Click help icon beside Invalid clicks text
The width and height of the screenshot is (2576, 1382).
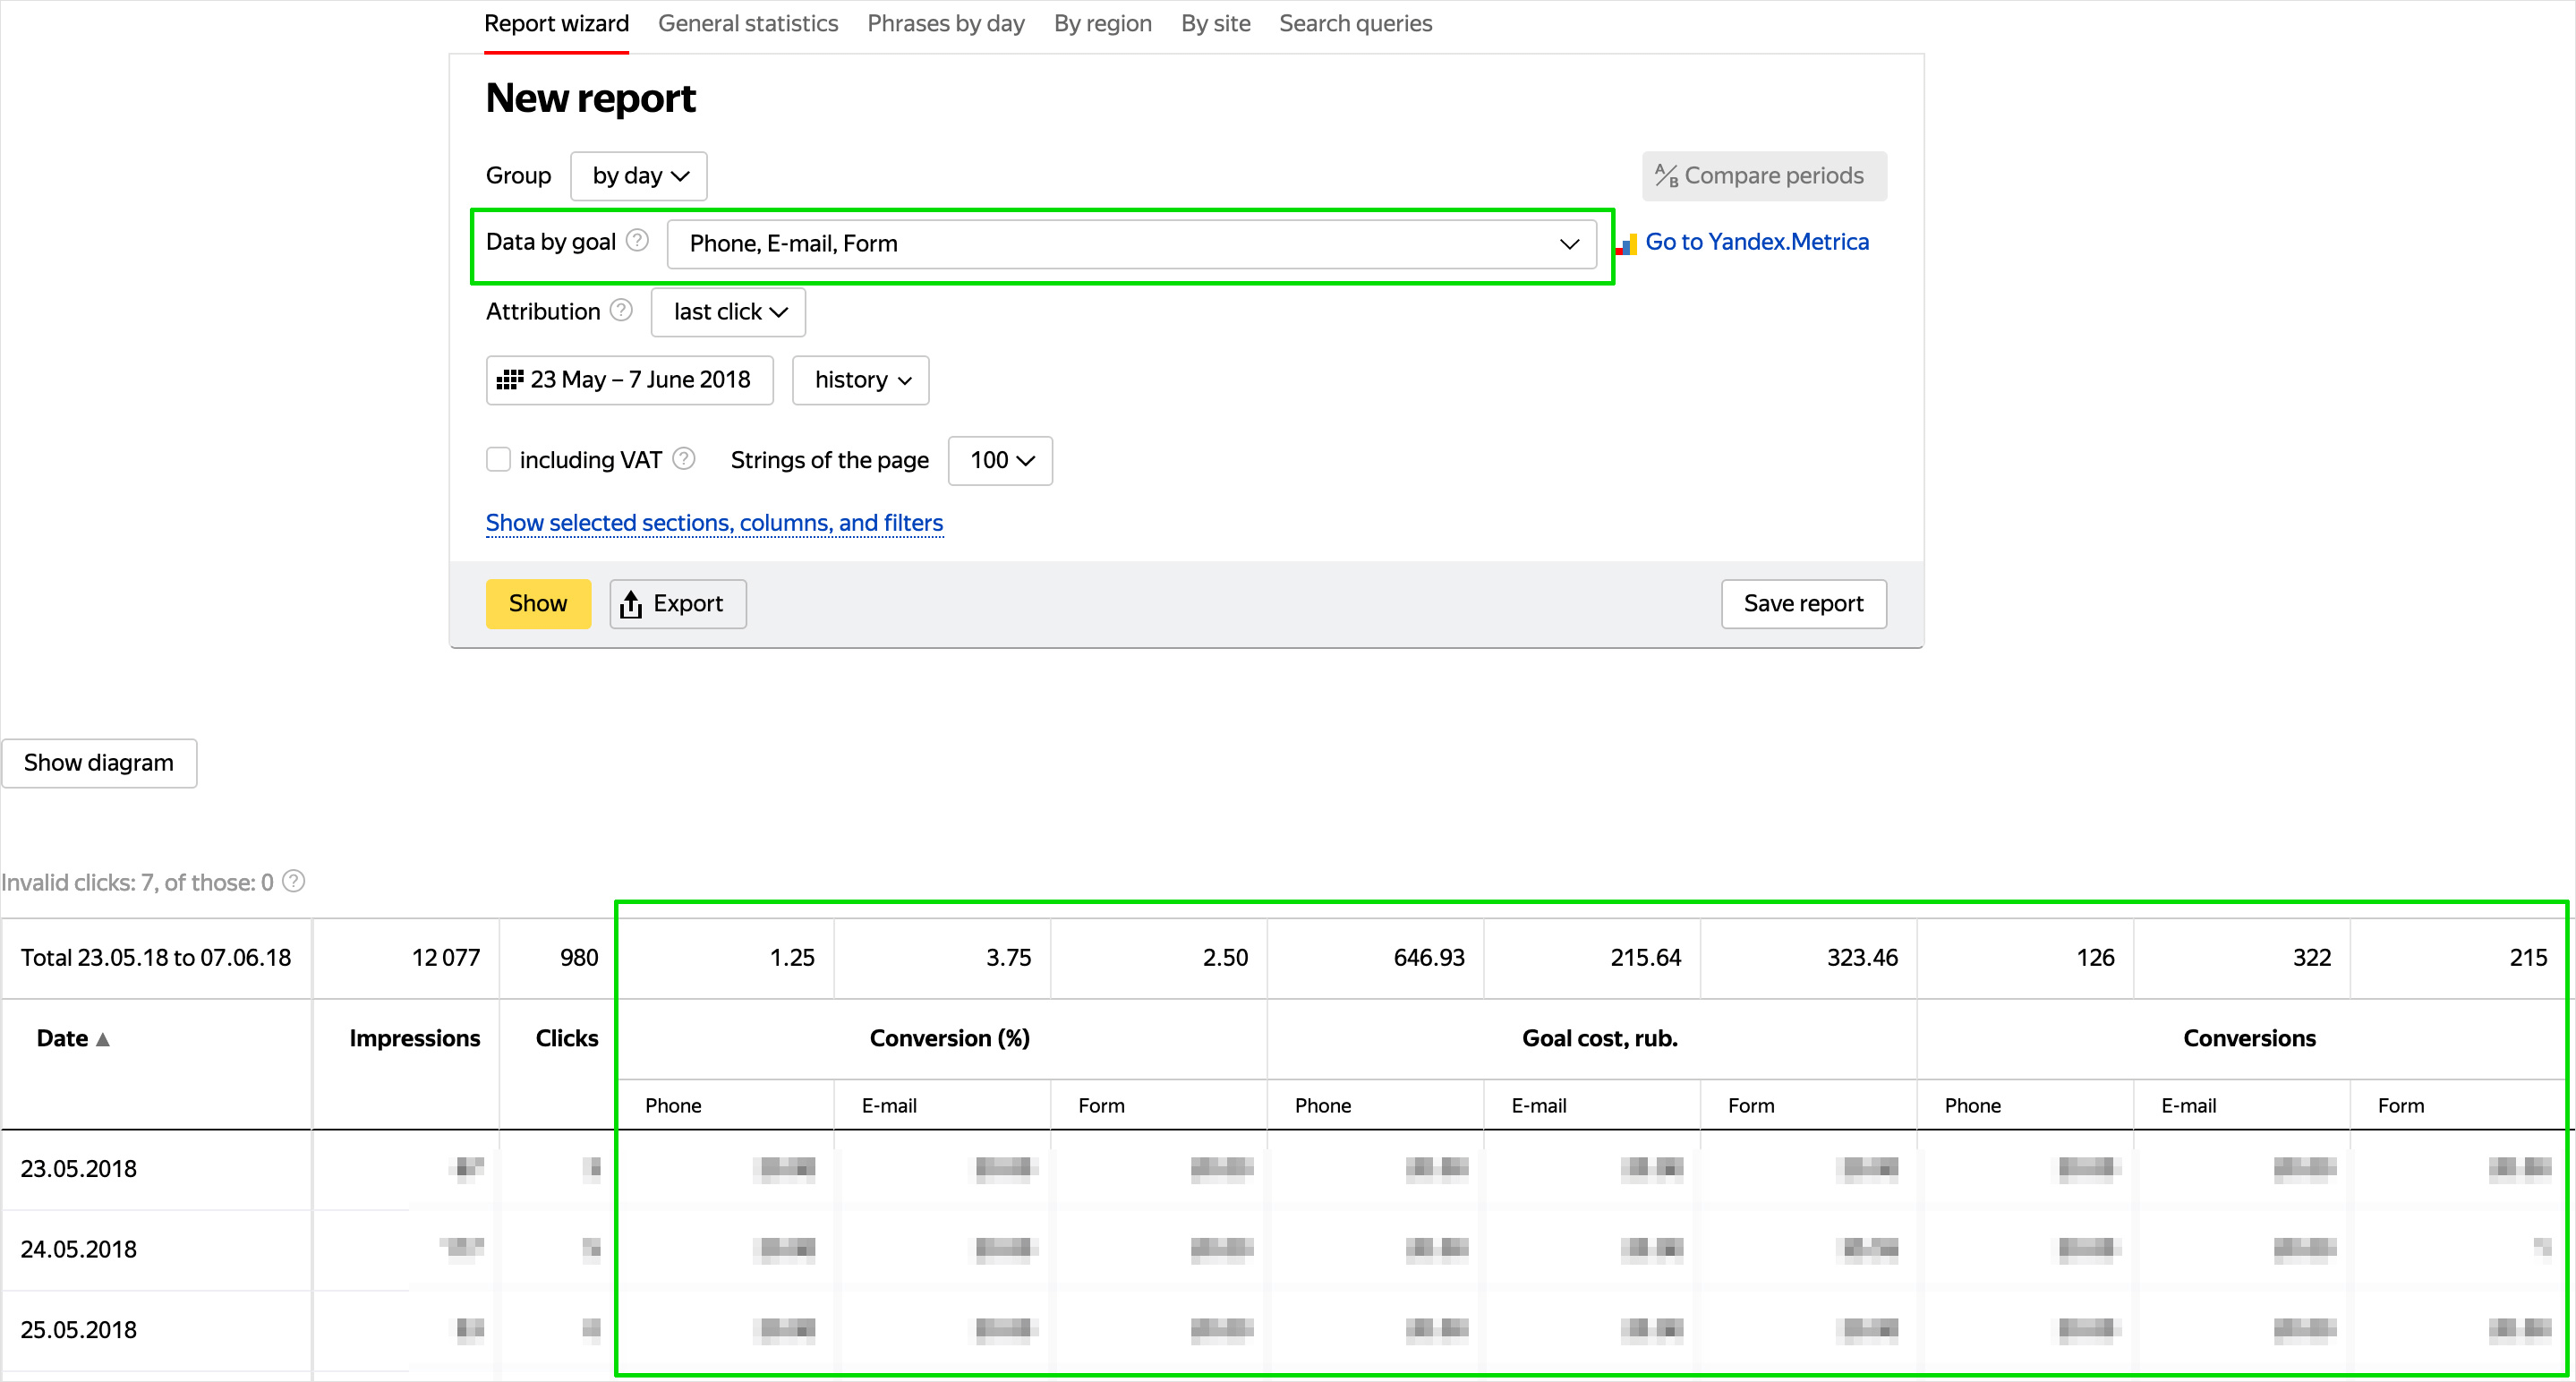point(293,881)
